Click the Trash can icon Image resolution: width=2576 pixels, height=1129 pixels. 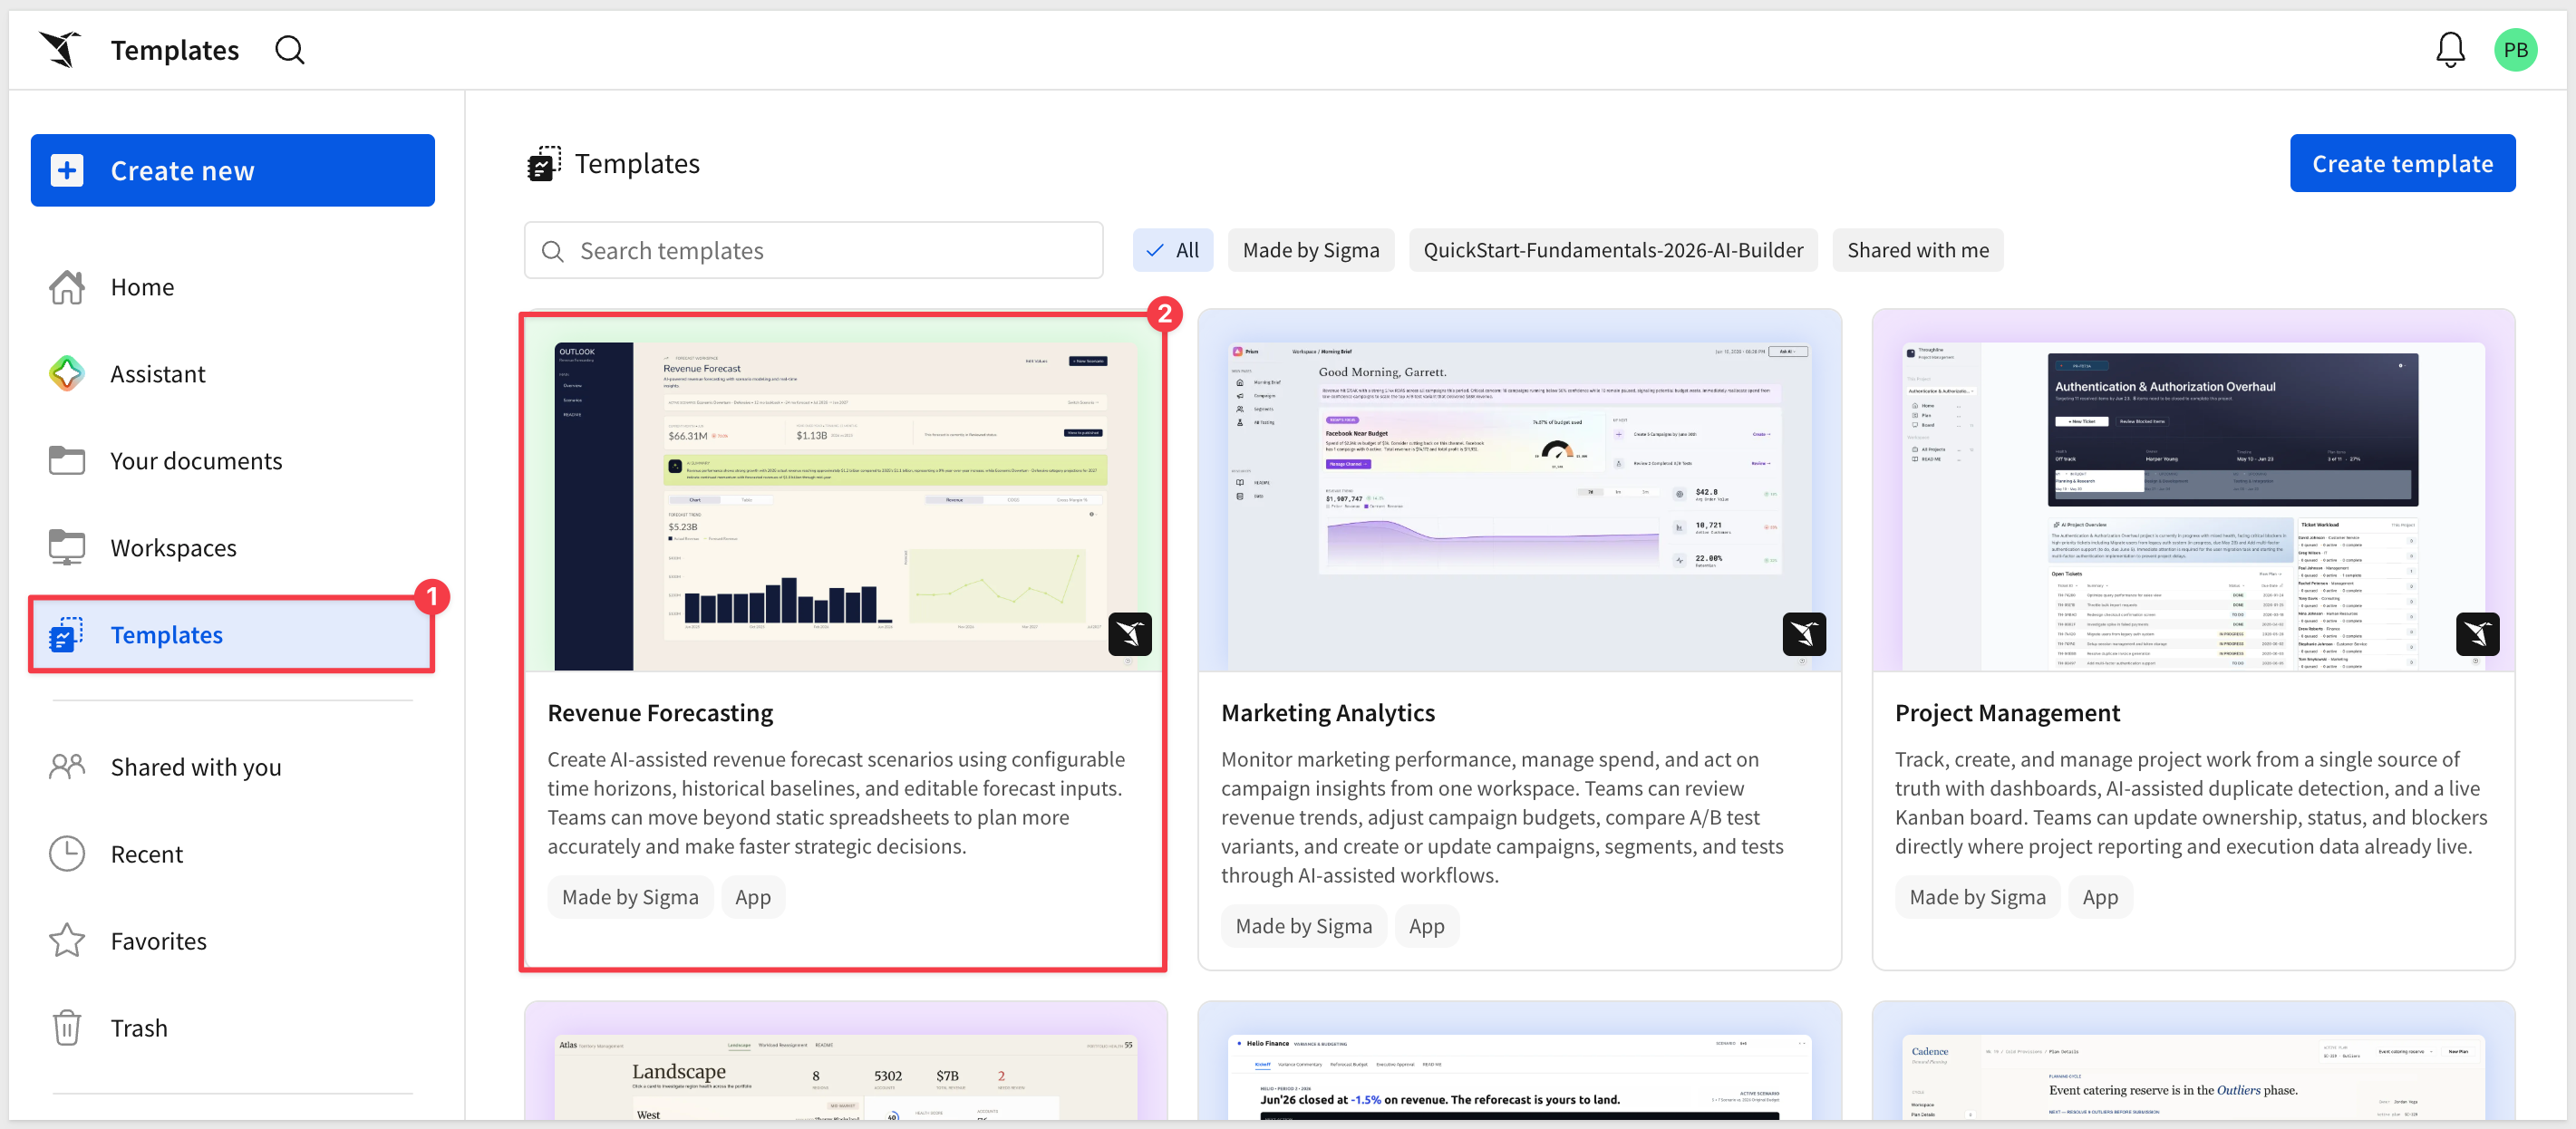click(x=67, y=1028)
